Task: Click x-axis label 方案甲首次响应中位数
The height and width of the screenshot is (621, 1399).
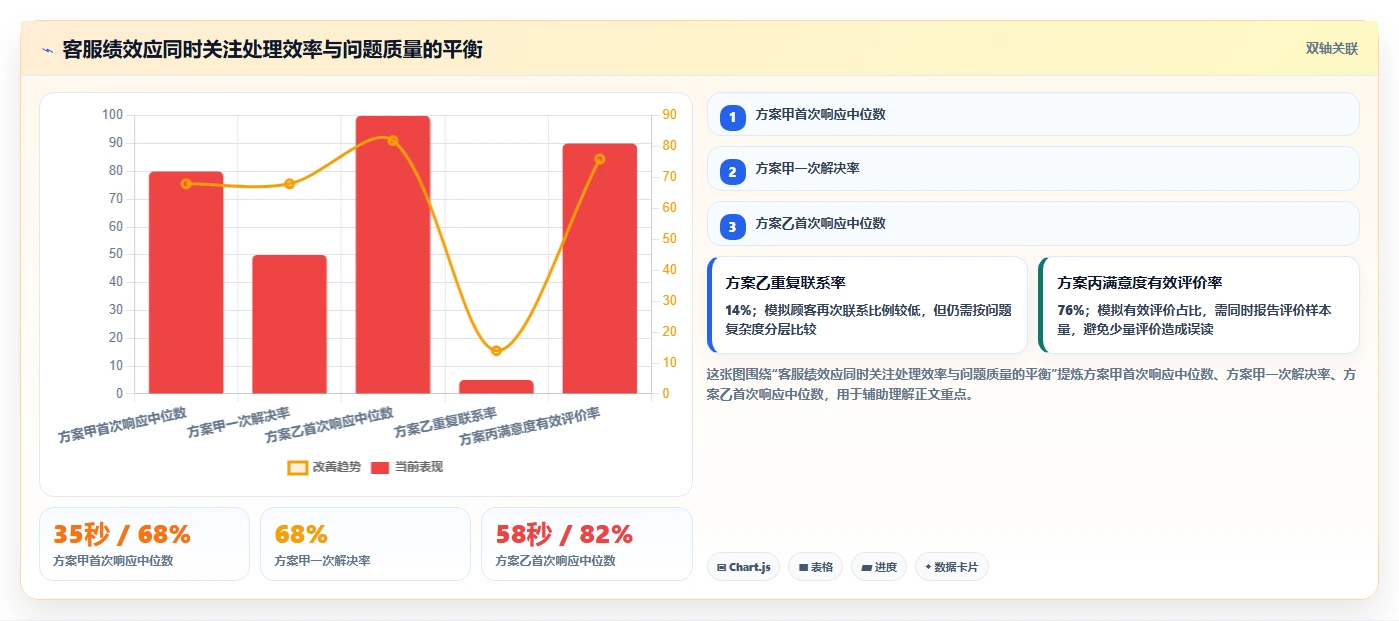Action: pyautogui.click(x=123, y=425)
